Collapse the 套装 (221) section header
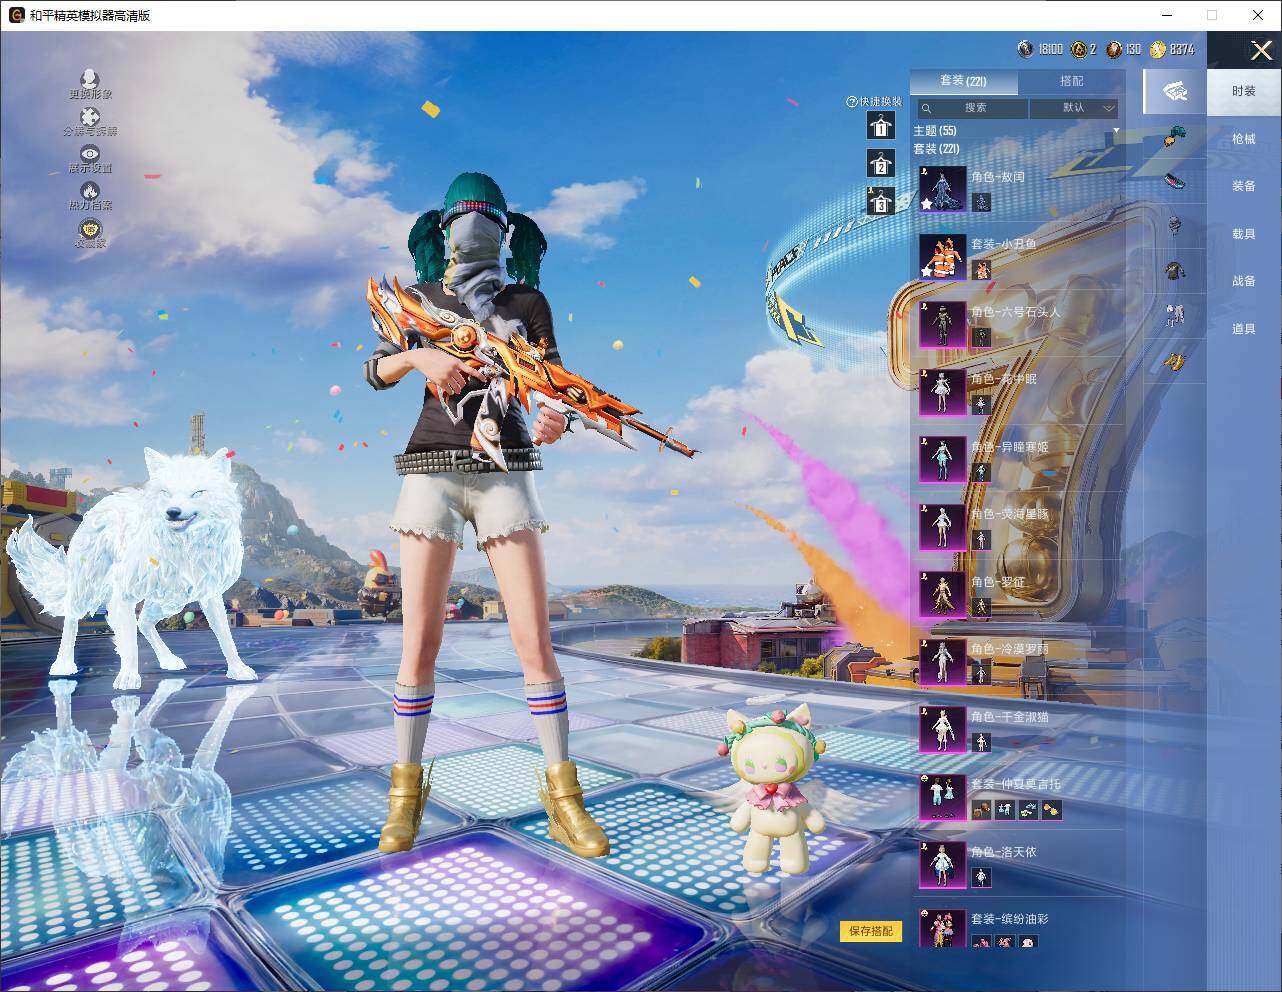 pyautogui.click(x=936, y=149)
